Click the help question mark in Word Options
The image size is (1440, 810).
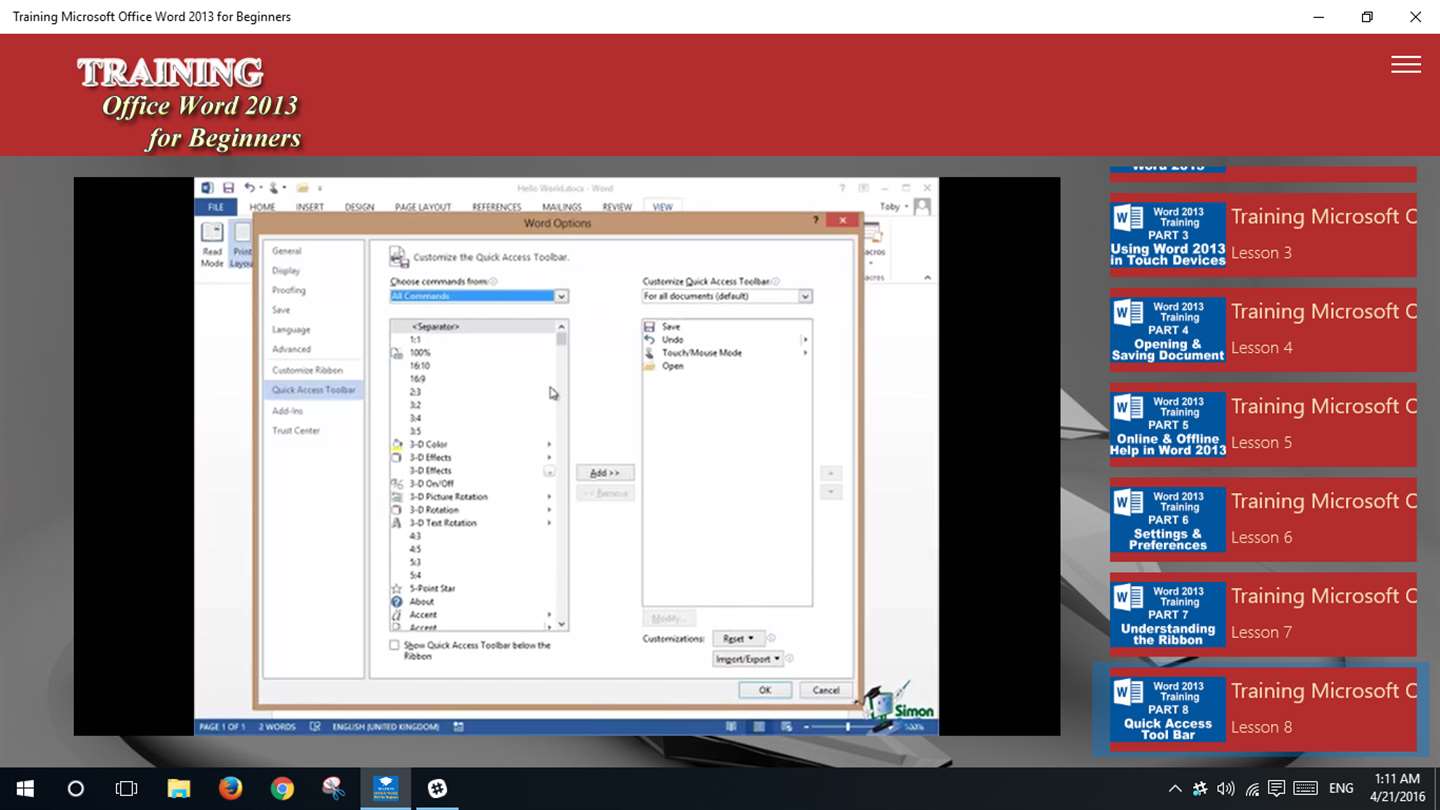pyautogui.click(x=816, y=221)
